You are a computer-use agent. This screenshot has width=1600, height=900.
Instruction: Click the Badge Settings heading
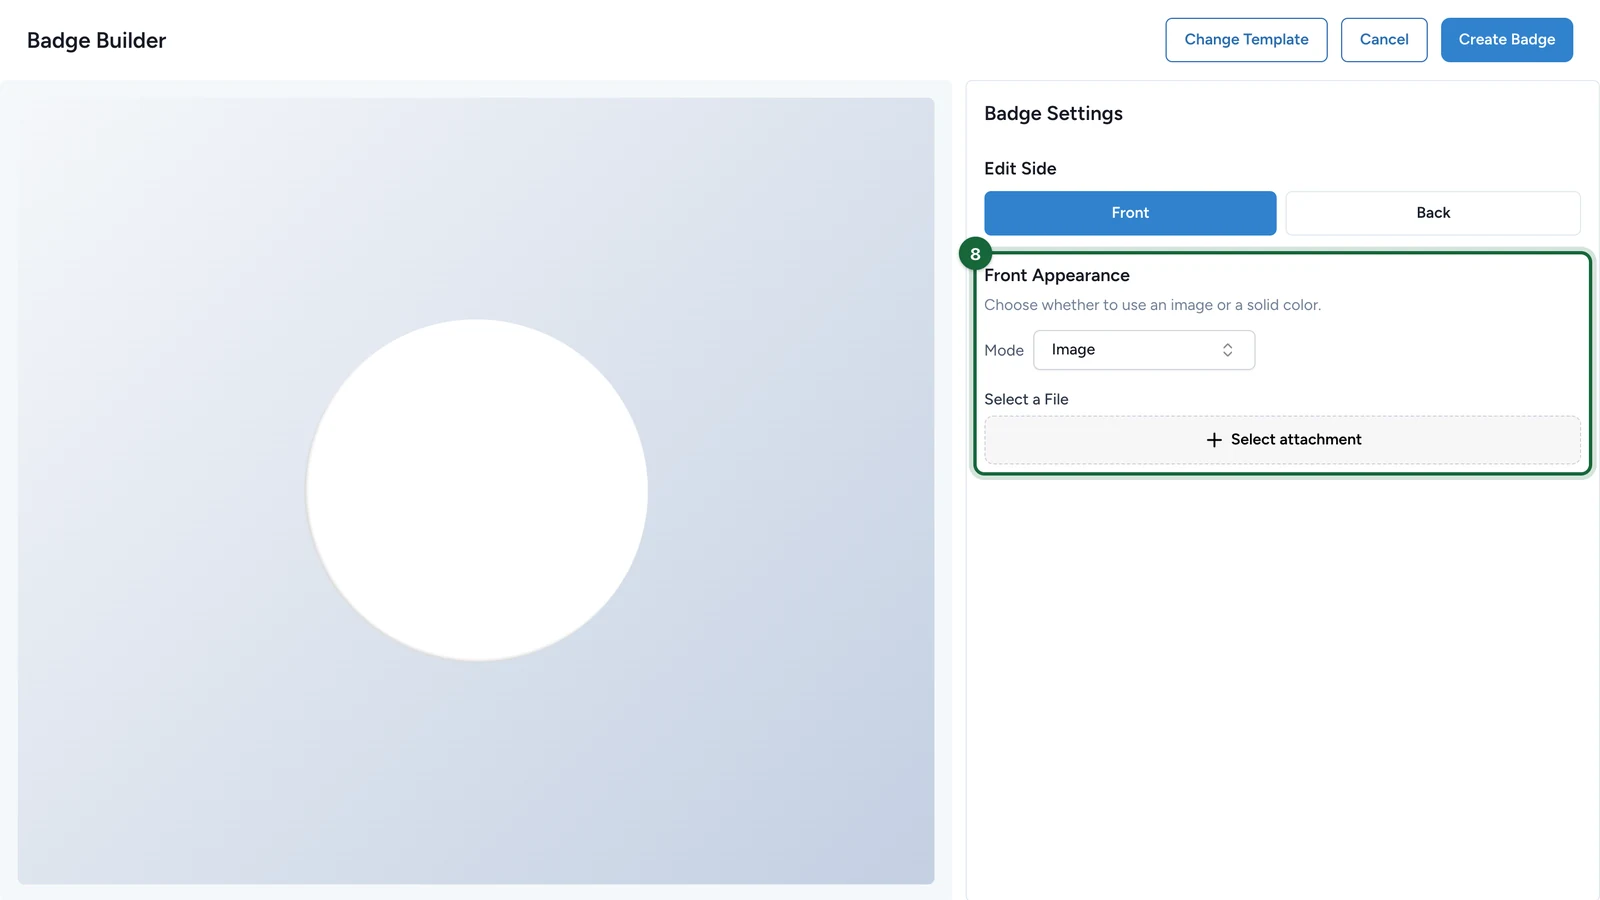click(x=1053, y=114)
